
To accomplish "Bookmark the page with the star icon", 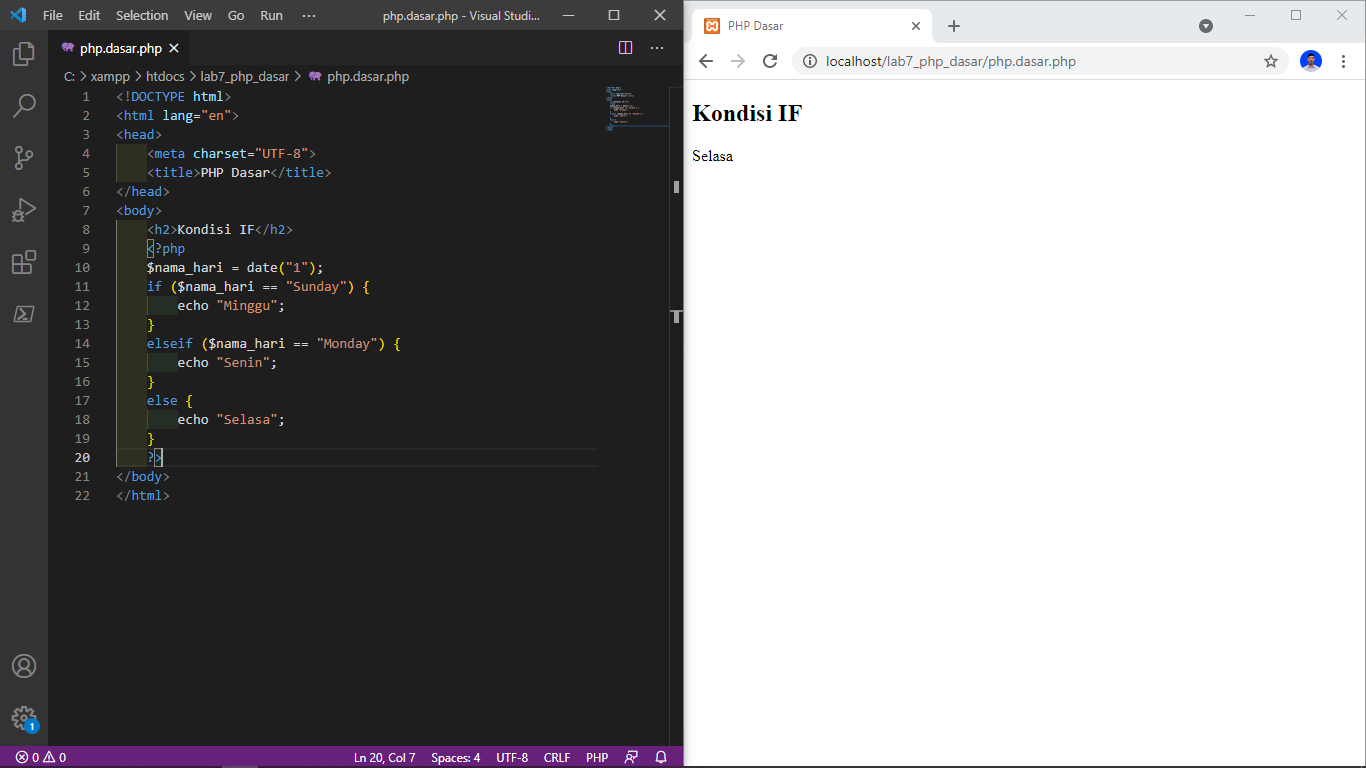I will pos(1270,61).
